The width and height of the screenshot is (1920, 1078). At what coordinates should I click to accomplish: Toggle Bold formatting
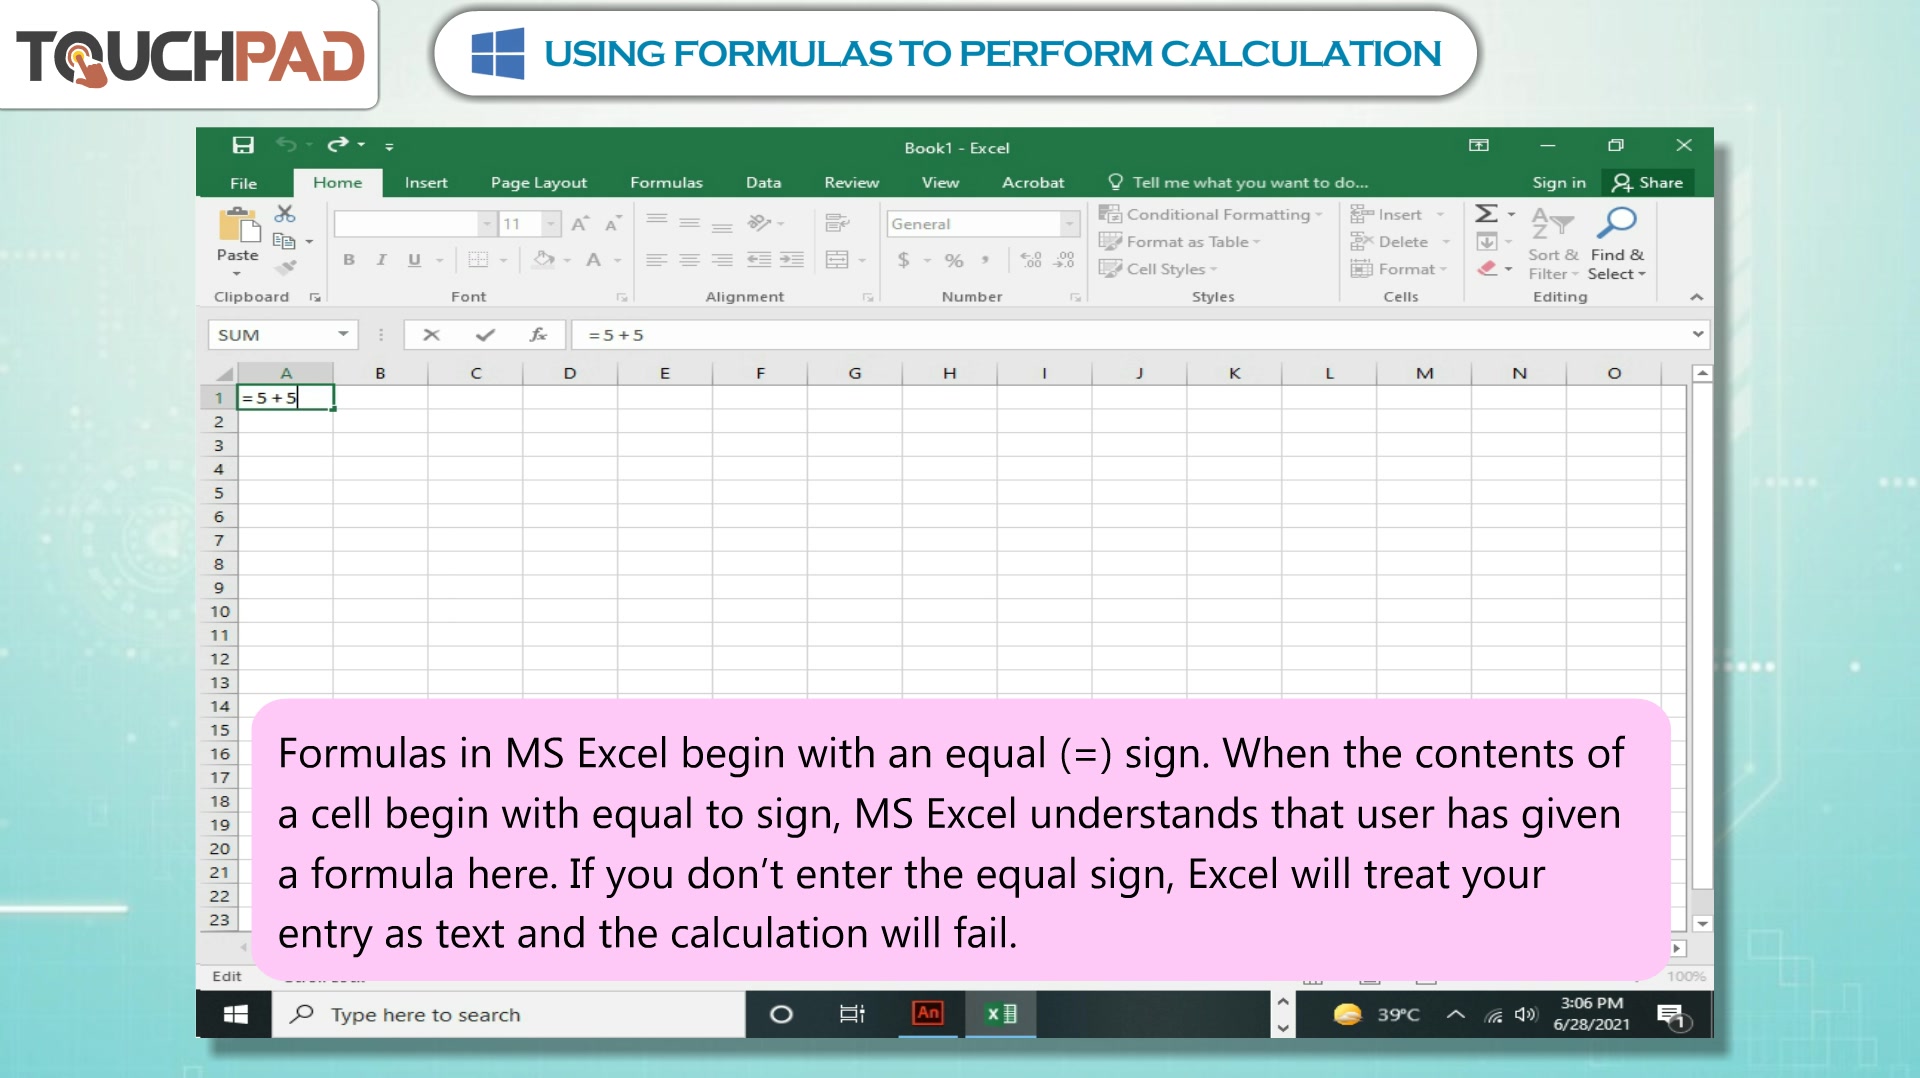349,260
